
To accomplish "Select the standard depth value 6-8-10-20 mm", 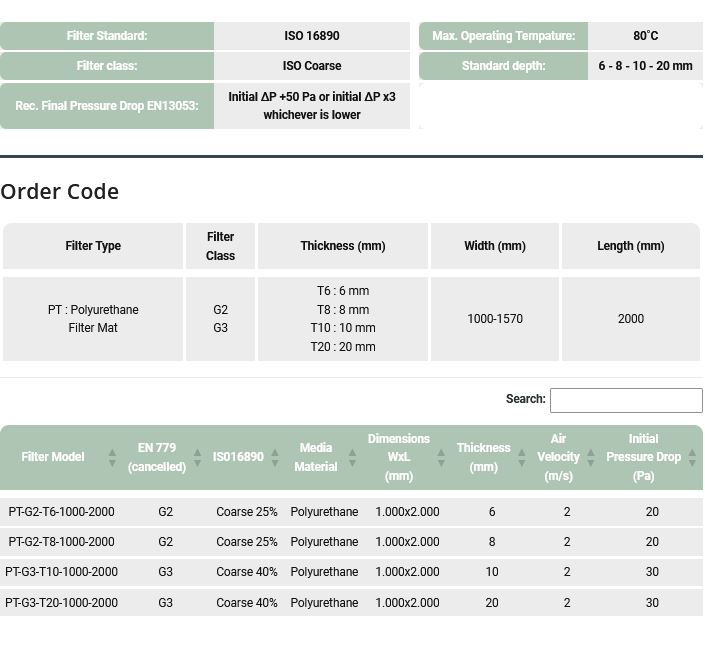I will click(x=645, y=66).
